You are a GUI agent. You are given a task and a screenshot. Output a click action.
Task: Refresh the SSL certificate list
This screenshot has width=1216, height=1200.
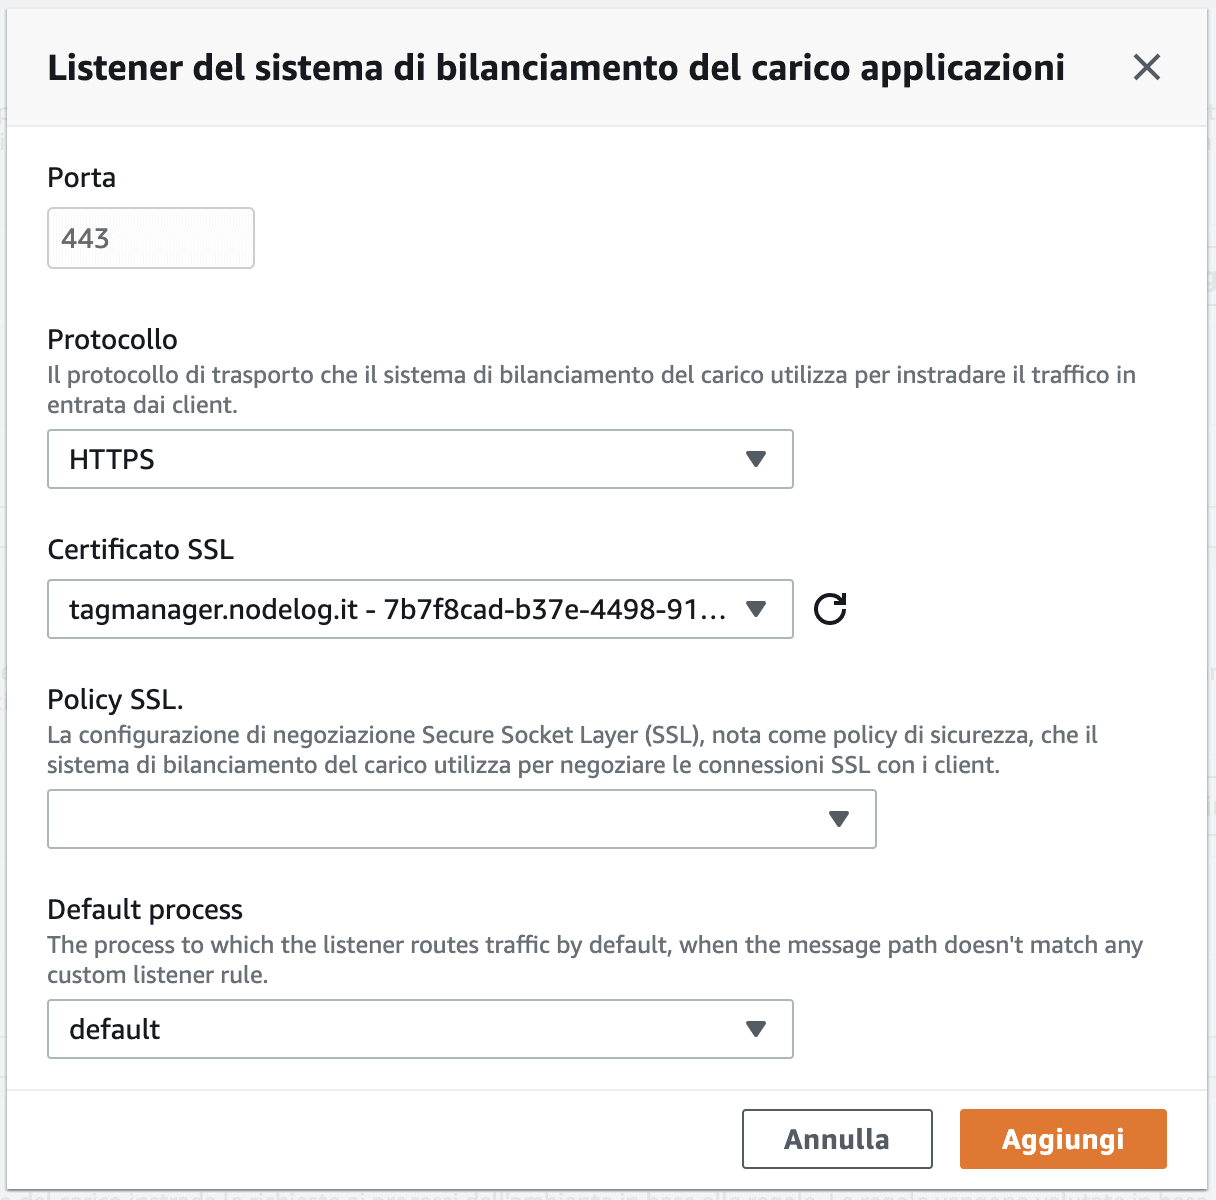tap(828, 609)
